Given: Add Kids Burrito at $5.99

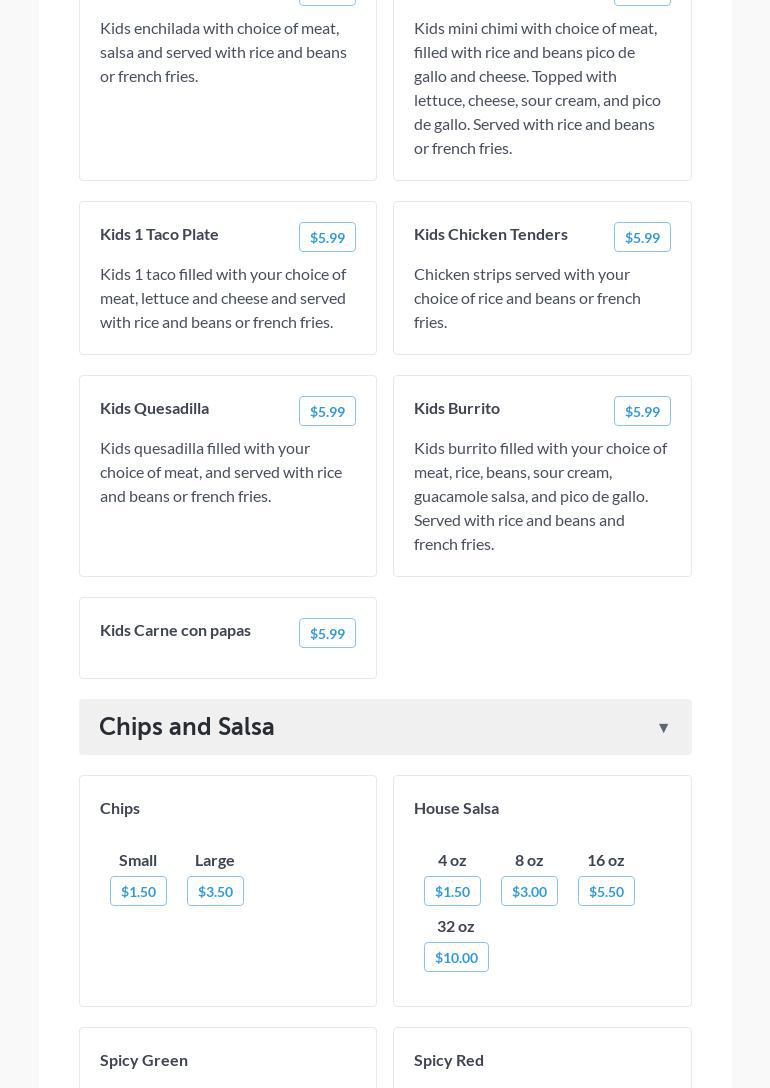Looking at the screenshot, I should point(642,411).
